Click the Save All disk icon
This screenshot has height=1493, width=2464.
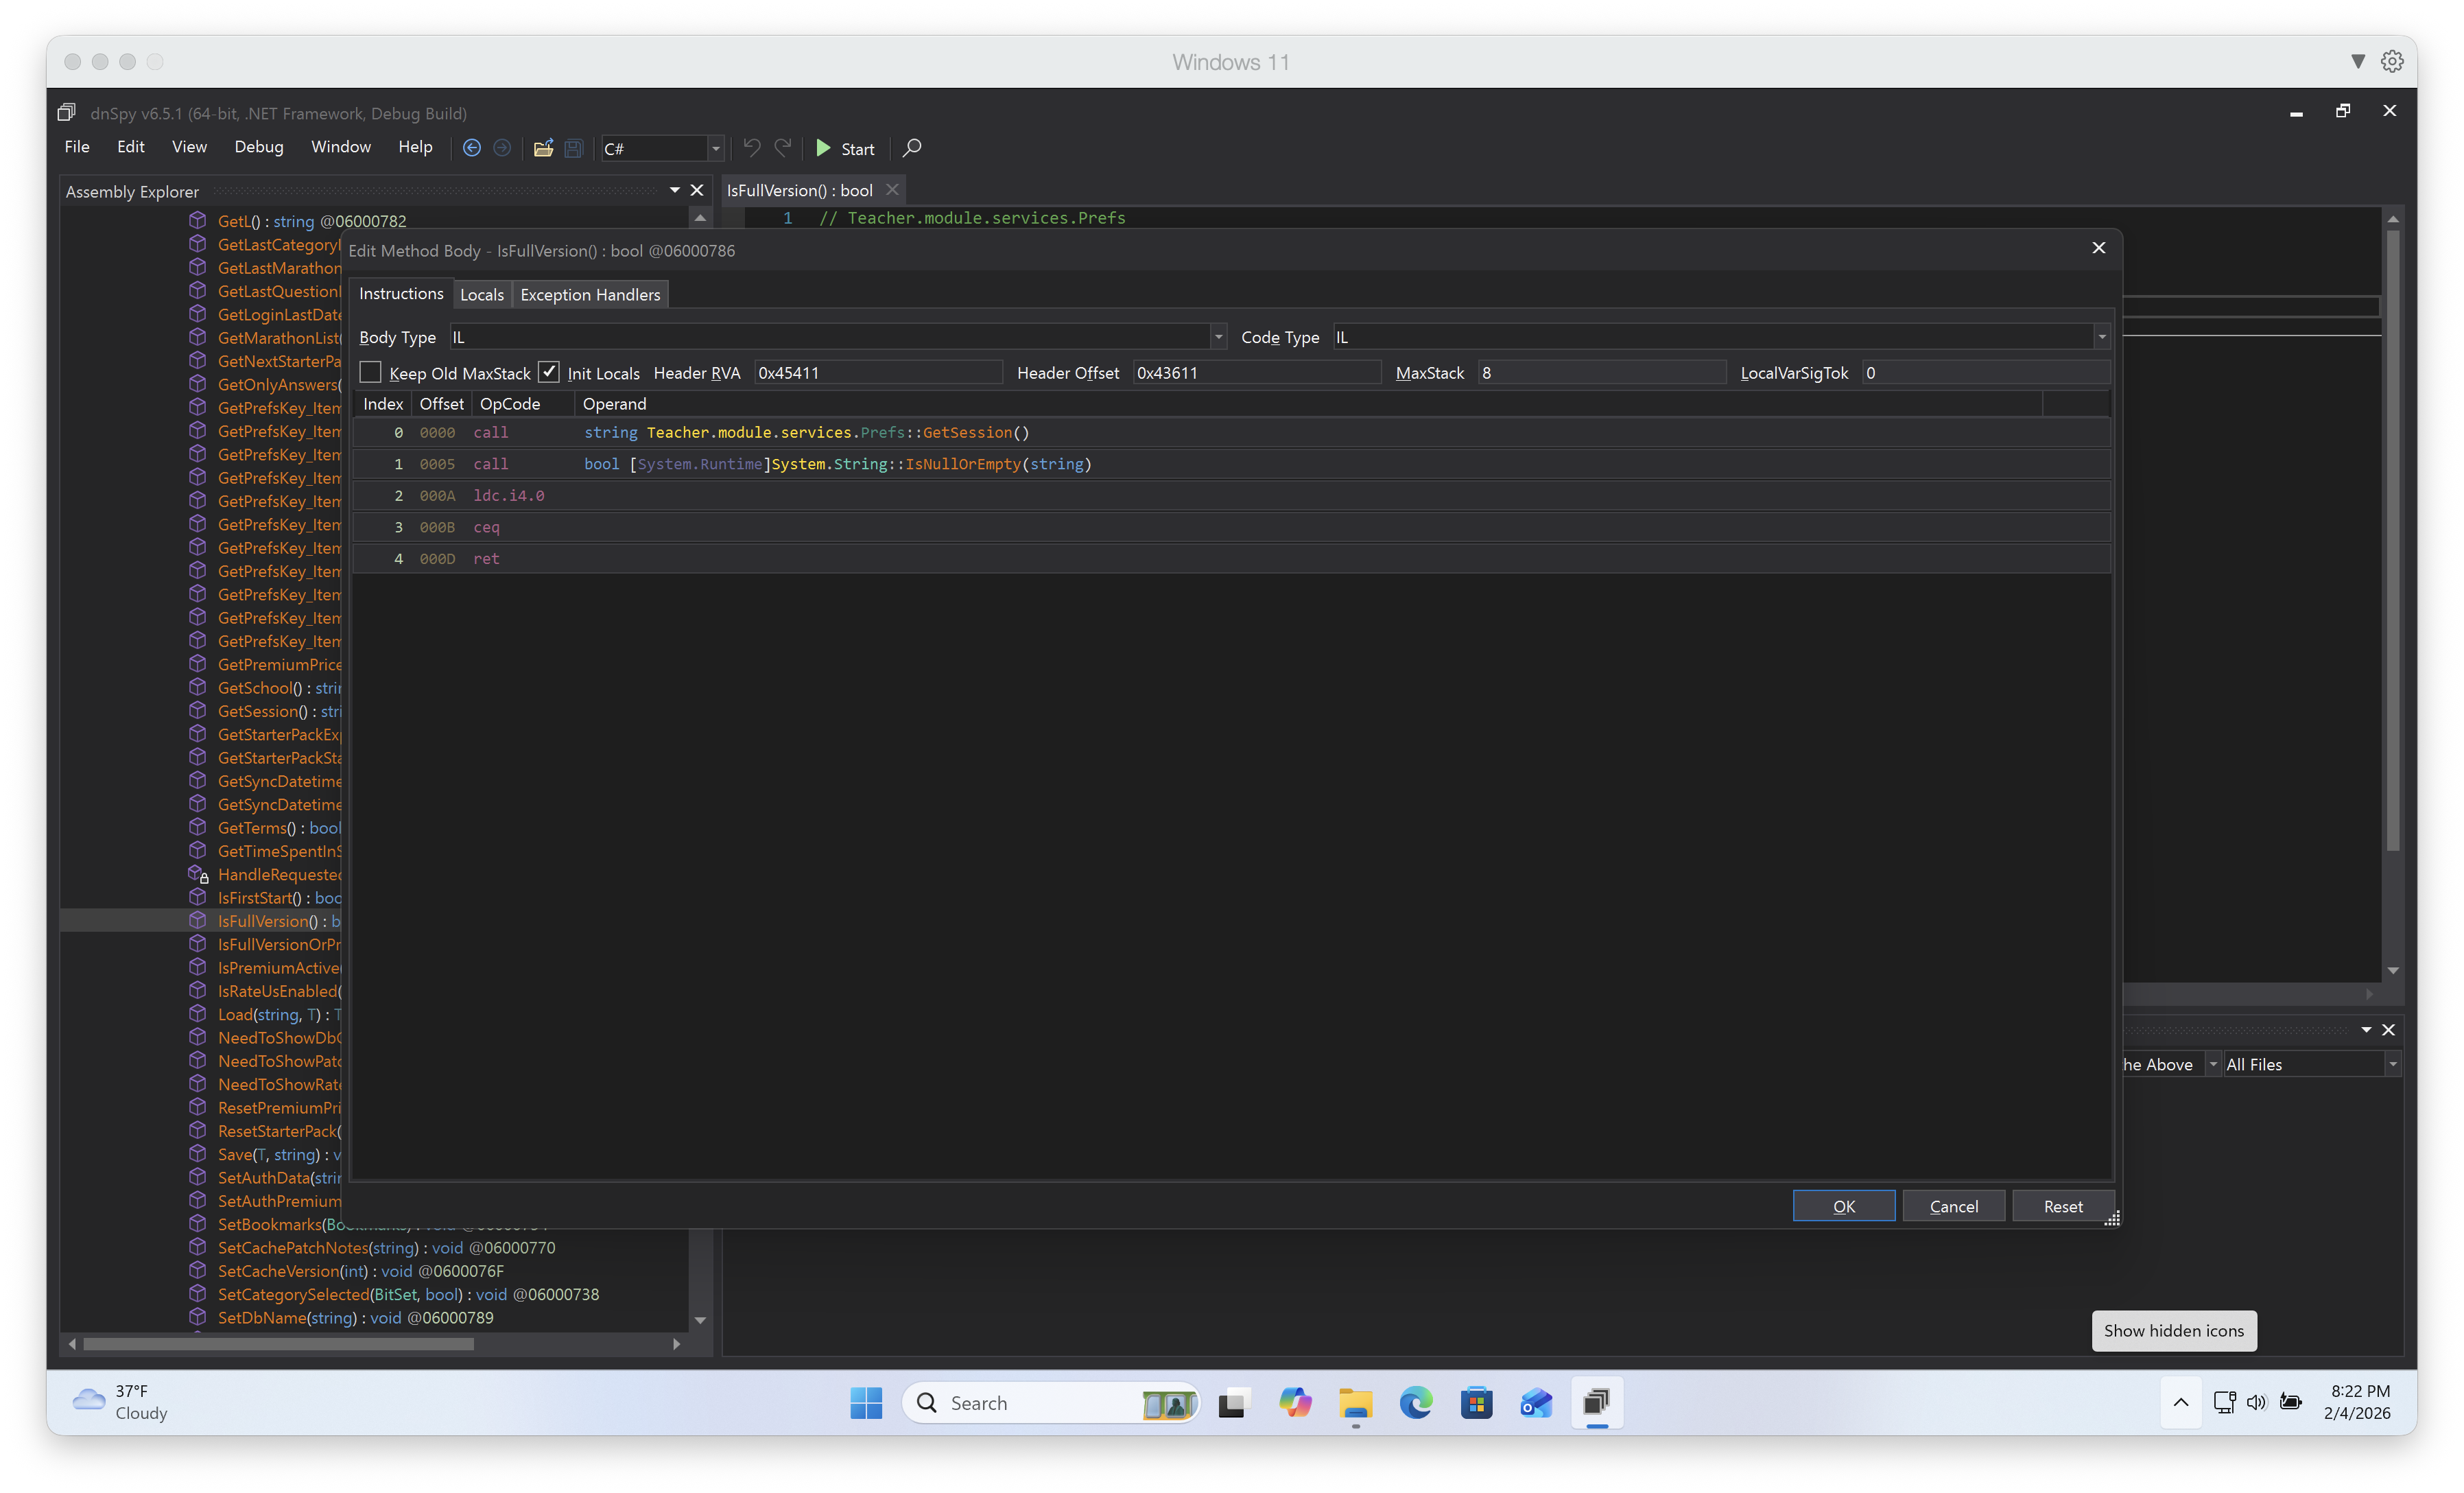coord(574,148)
